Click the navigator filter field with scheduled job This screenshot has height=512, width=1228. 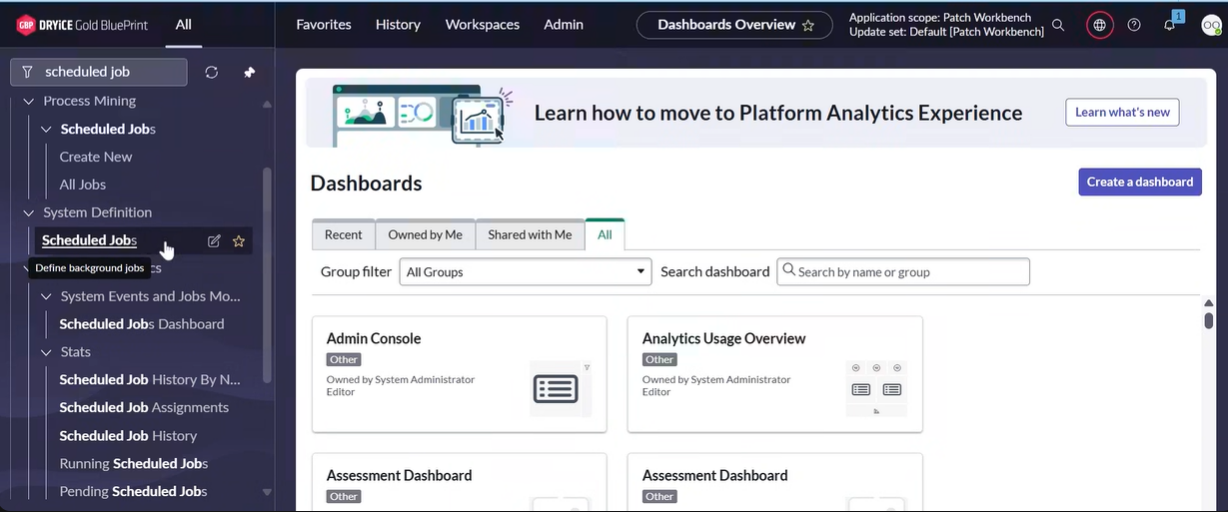coord(99,72)
